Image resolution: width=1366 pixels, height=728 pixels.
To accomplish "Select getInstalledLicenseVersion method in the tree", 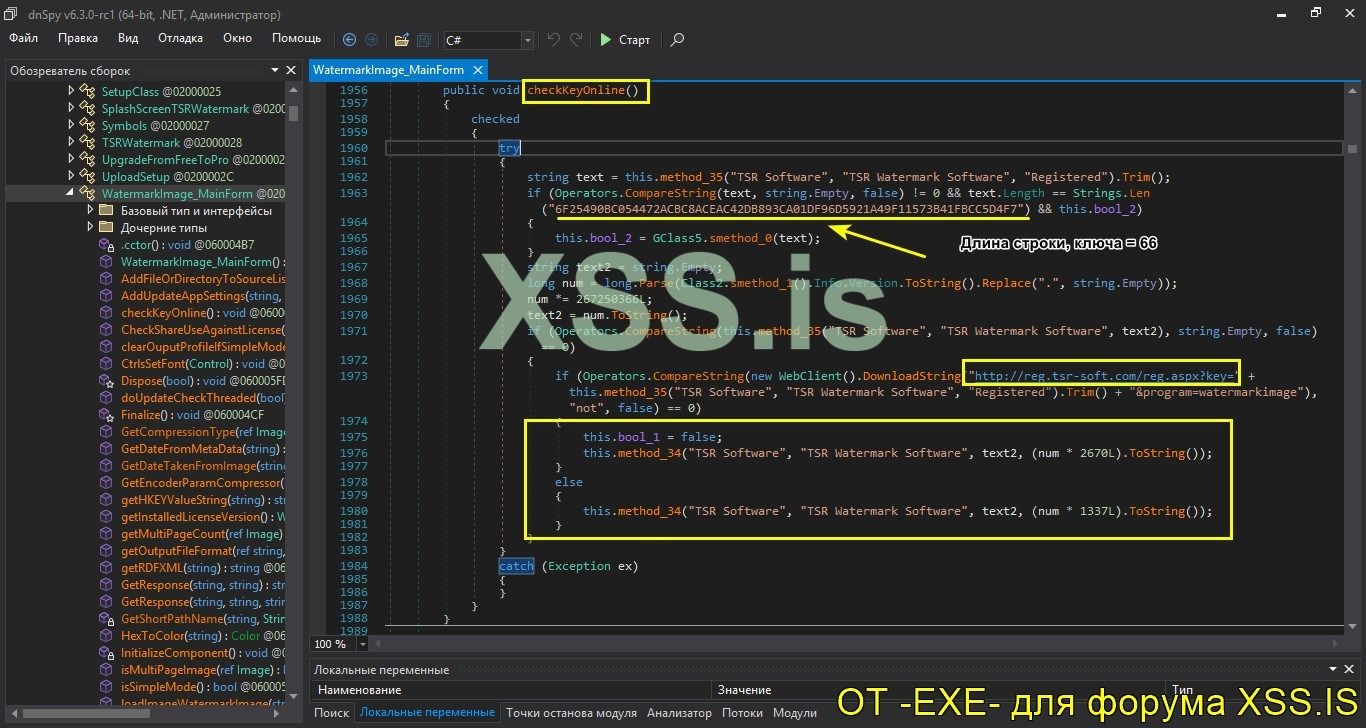I will point(203,517).
